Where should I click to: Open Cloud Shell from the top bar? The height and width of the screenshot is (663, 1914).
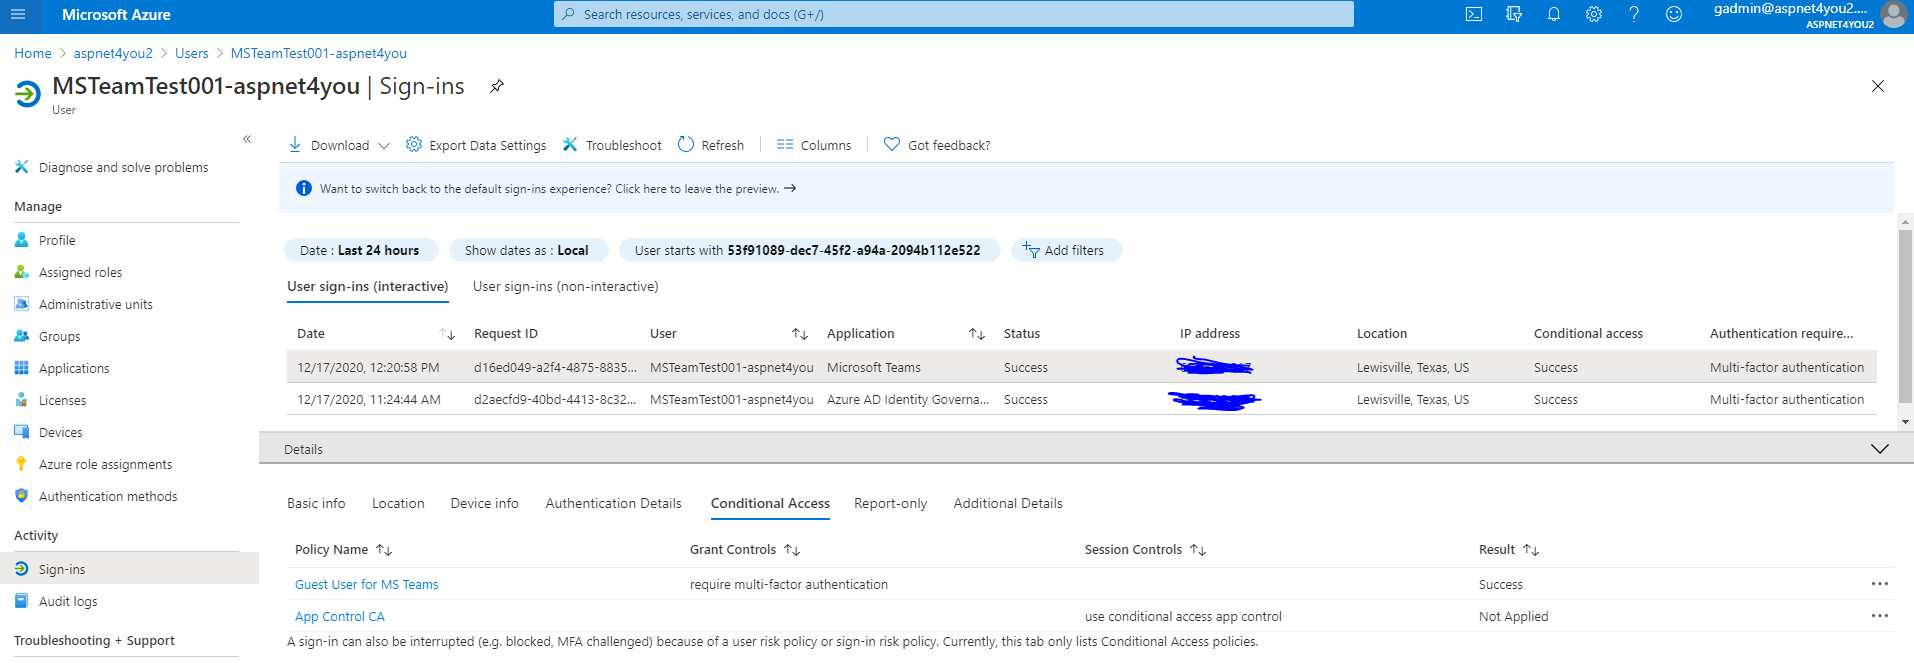point(1474,14)
